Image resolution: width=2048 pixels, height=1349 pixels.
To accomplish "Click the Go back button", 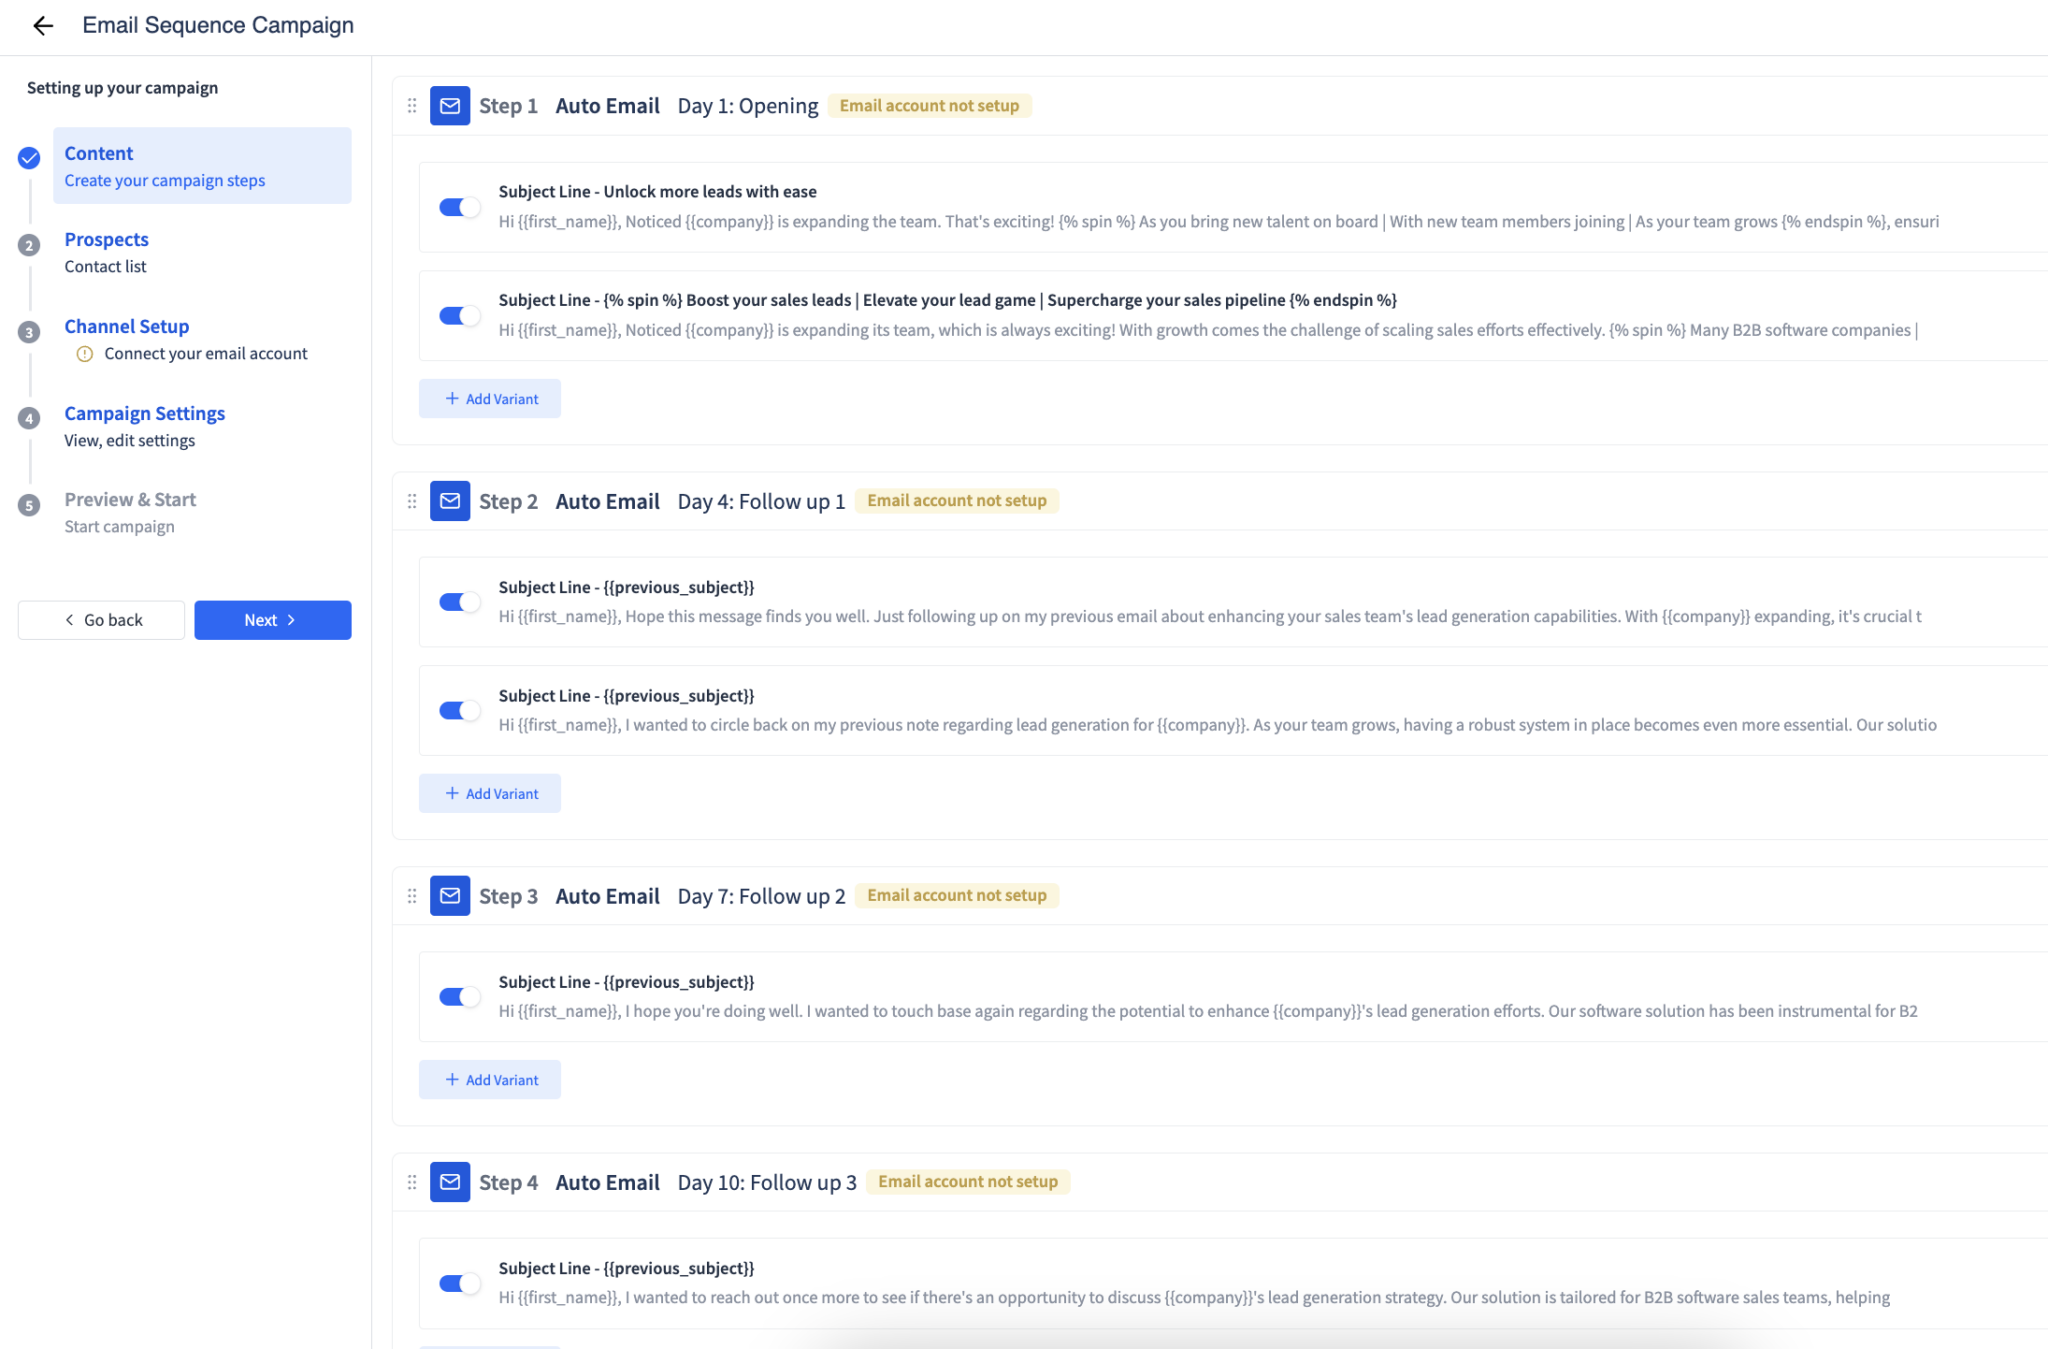I will (101, 620).
